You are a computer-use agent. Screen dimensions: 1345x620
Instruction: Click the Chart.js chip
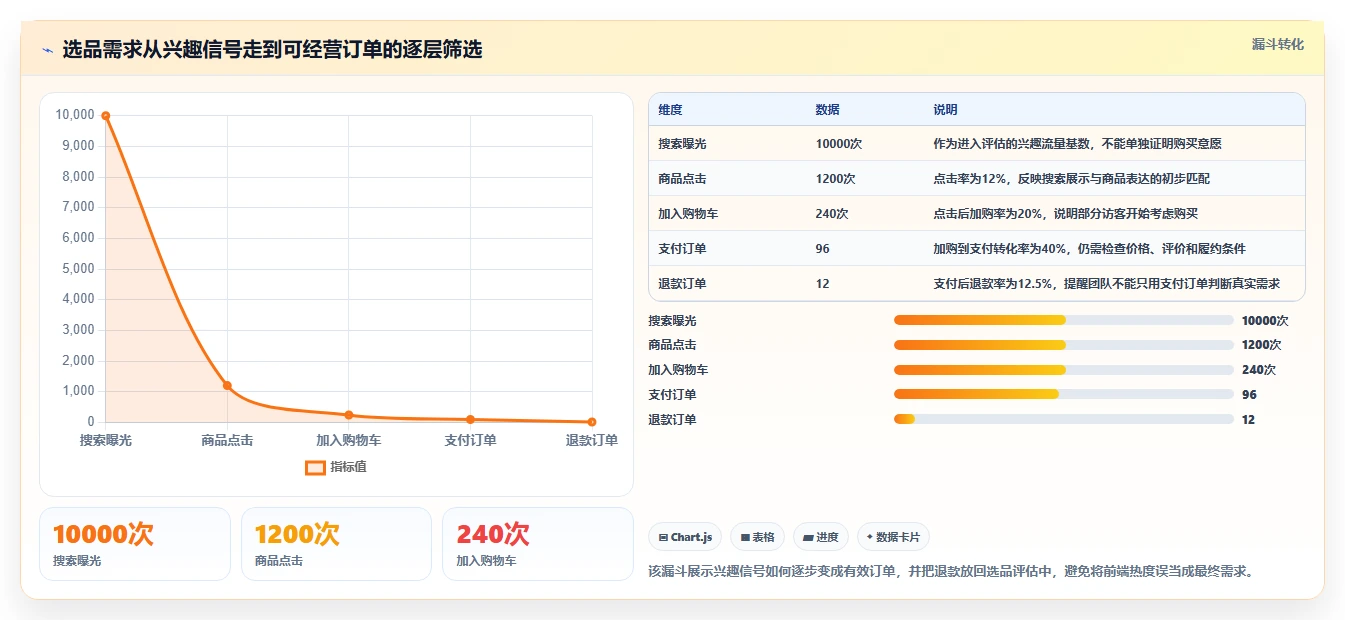tap(685, 537)
